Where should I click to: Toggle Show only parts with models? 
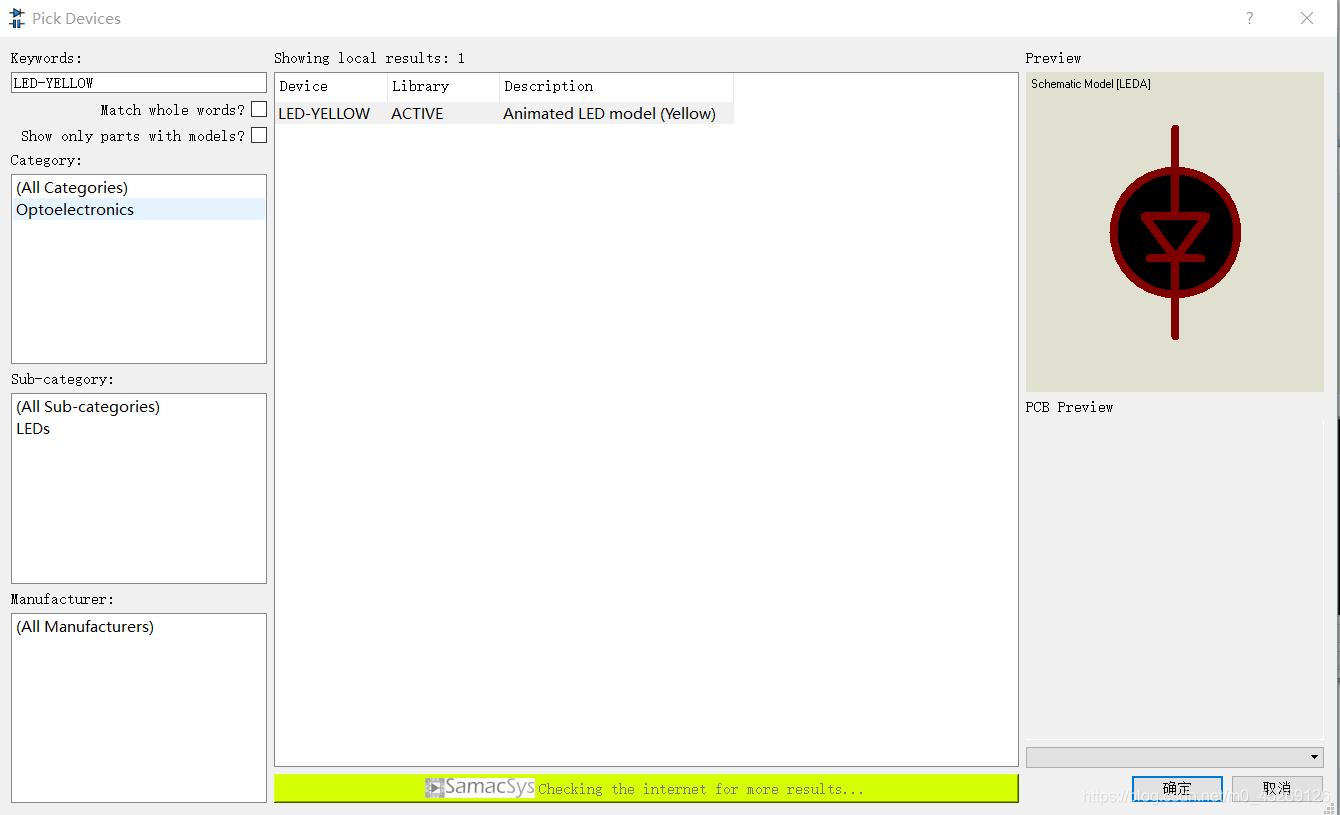(259, 135)
